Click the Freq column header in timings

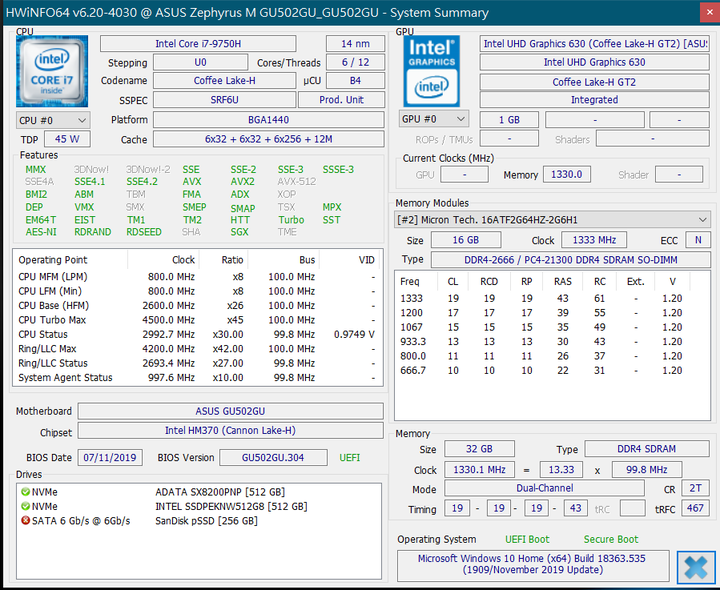[416, 281]
